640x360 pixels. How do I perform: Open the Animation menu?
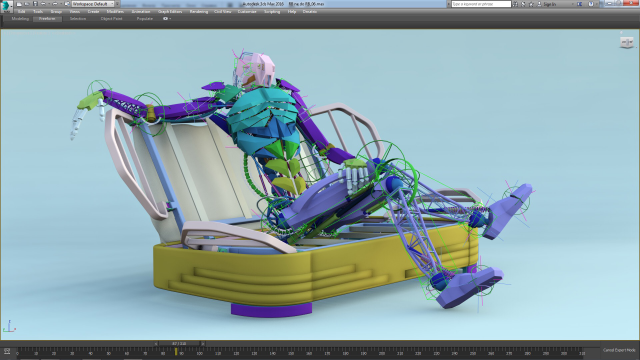141,12
